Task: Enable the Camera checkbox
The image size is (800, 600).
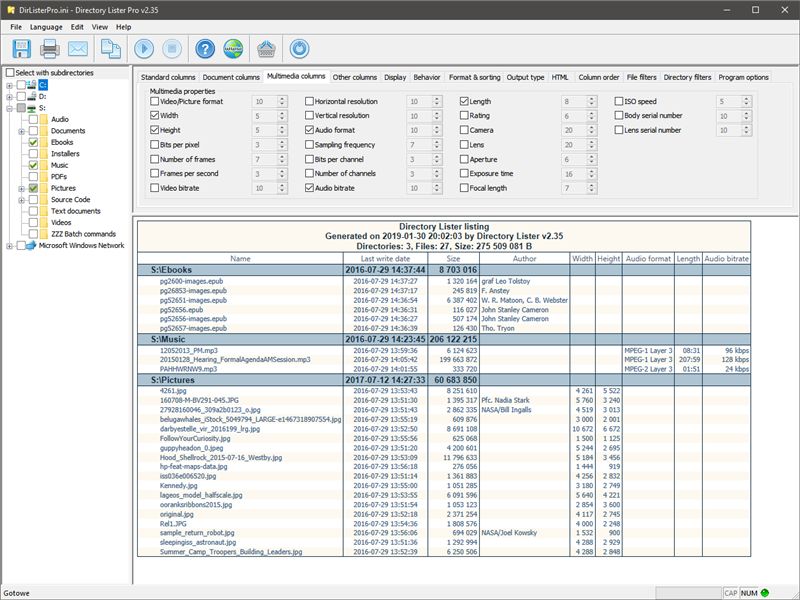Action: (x=464, y=130)
